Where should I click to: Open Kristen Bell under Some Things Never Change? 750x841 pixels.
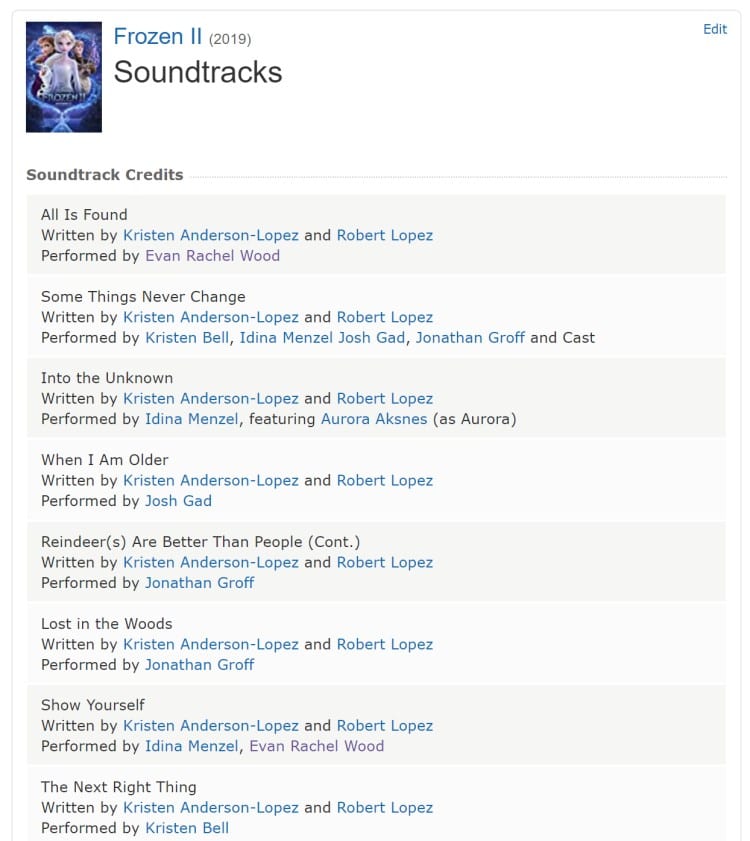[187, 338]
